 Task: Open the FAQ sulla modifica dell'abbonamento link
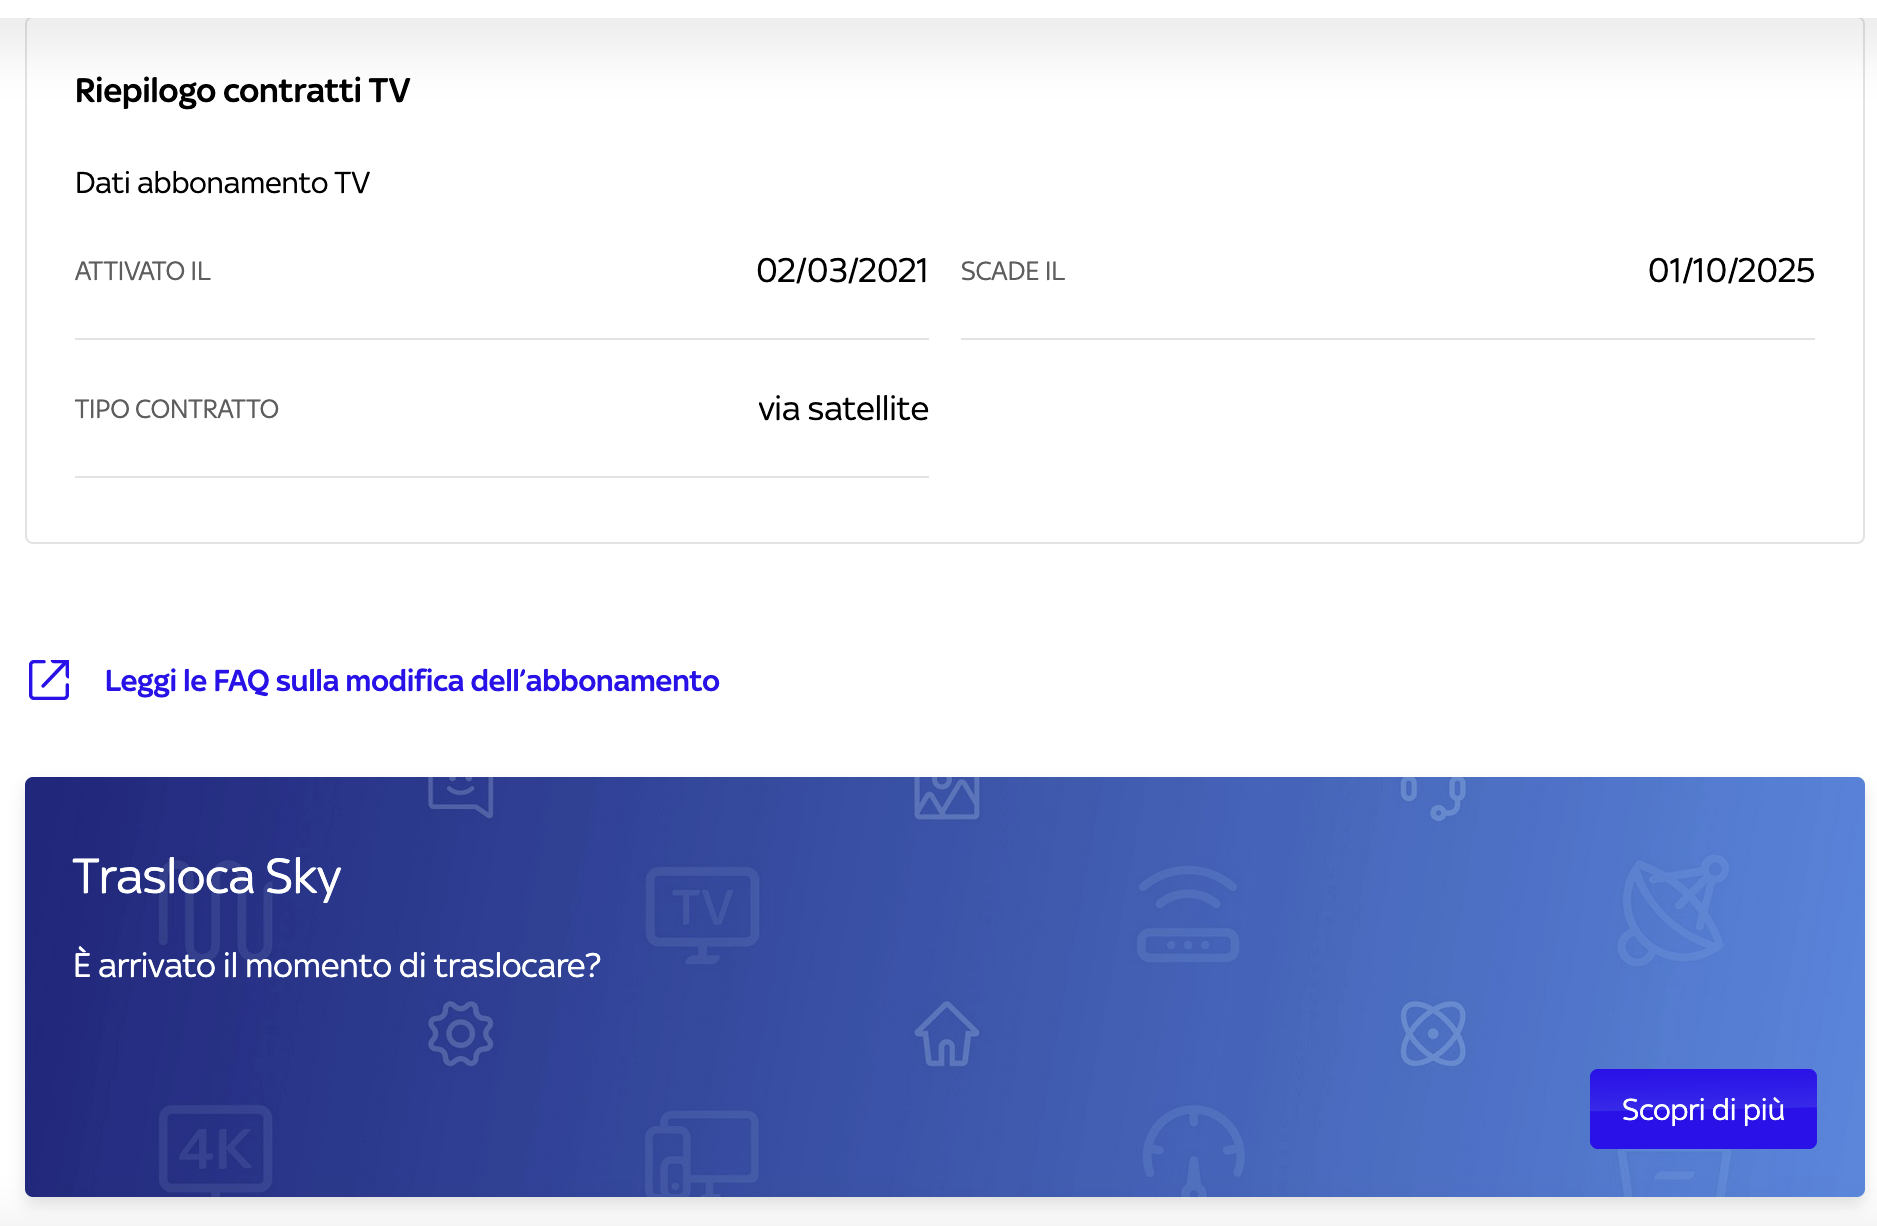click(412, 681)
